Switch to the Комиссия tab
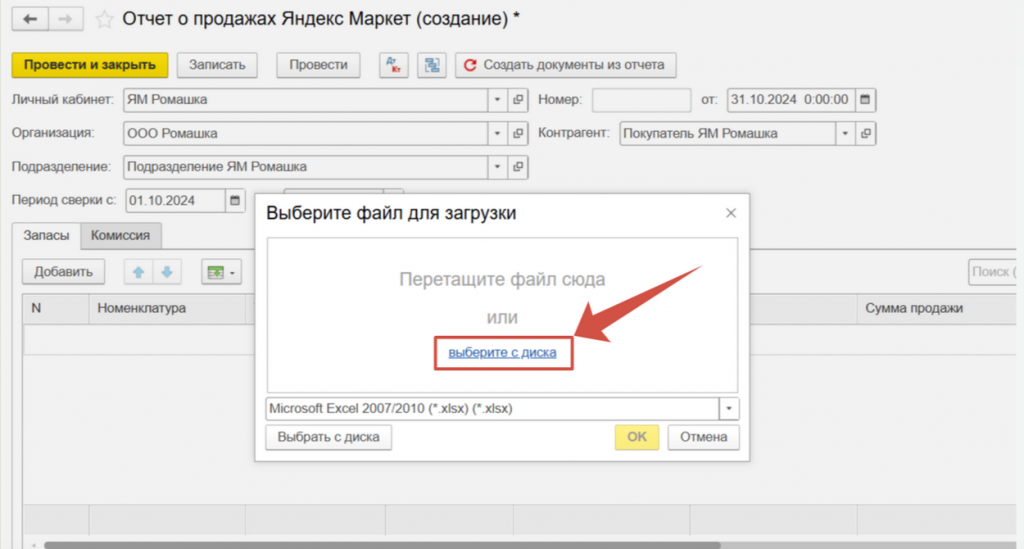 coord(121,236)
